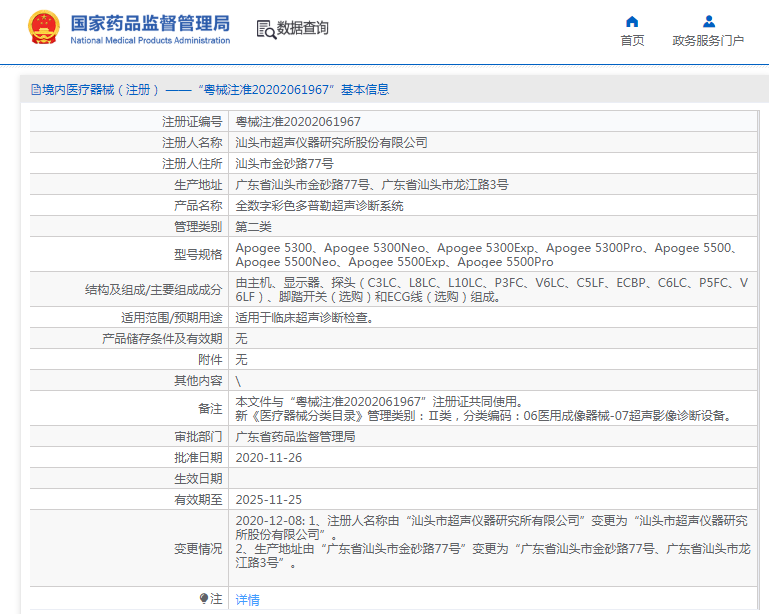Click the 备注 row label

point(210,409)
